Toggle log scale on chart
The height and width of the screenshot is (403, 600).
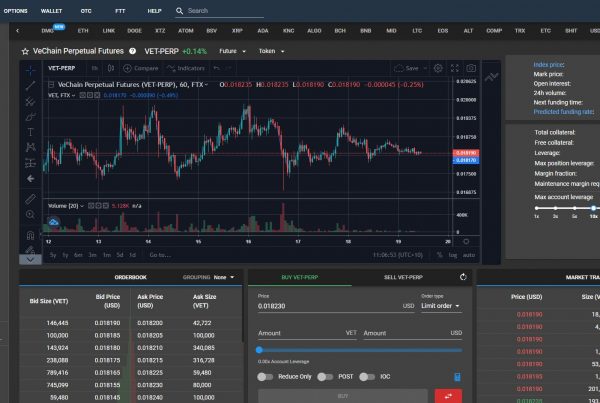pyautogui.click(x=453, y=255)
